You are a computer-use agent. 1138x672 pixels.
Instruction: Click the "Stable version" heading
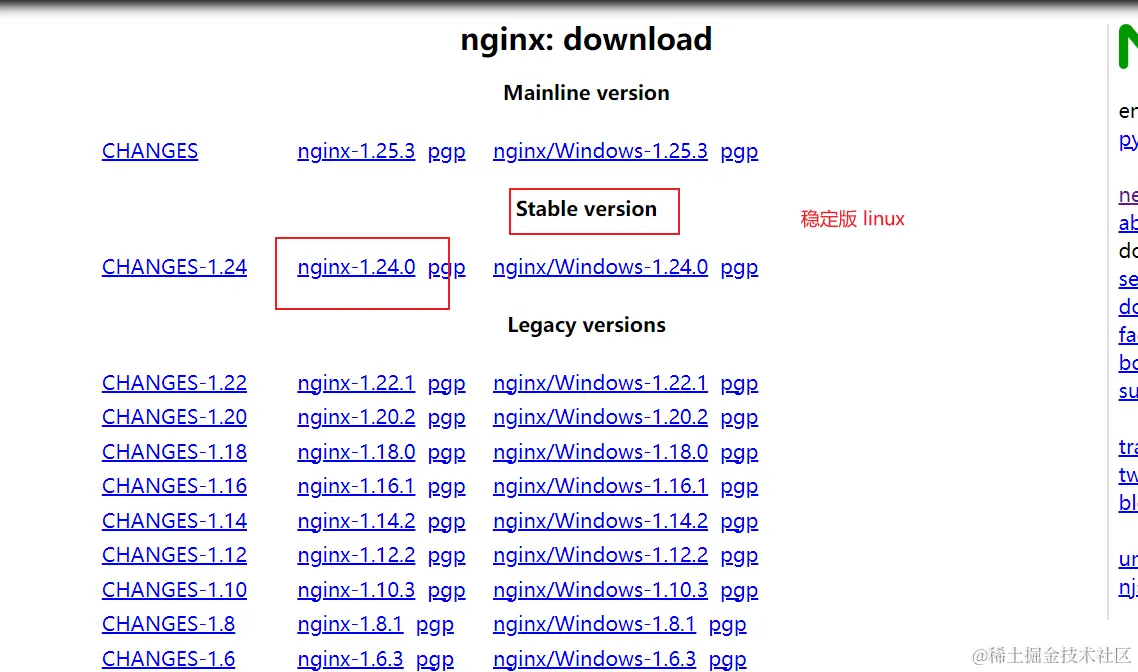coord(586,209)
